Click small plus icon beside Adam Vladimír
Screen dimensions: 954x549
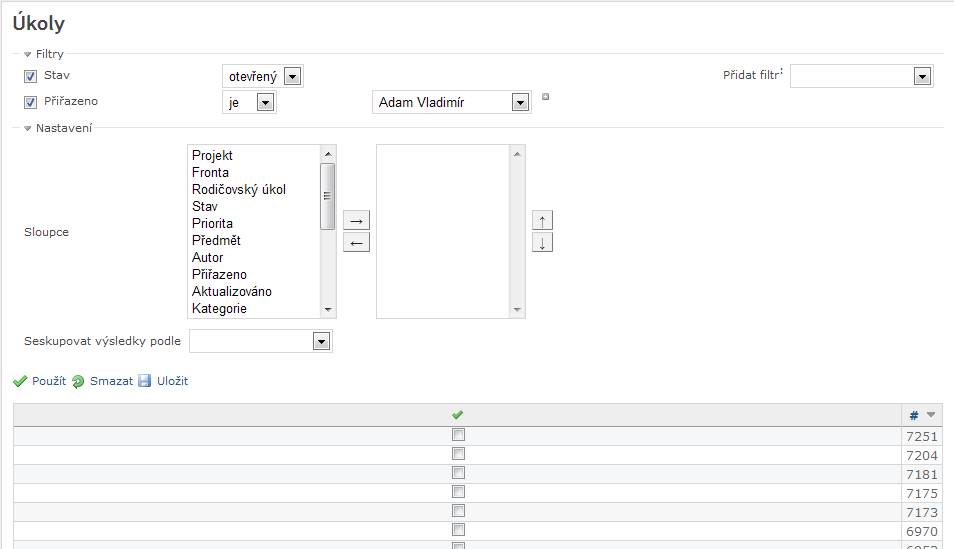click(545, 97)
